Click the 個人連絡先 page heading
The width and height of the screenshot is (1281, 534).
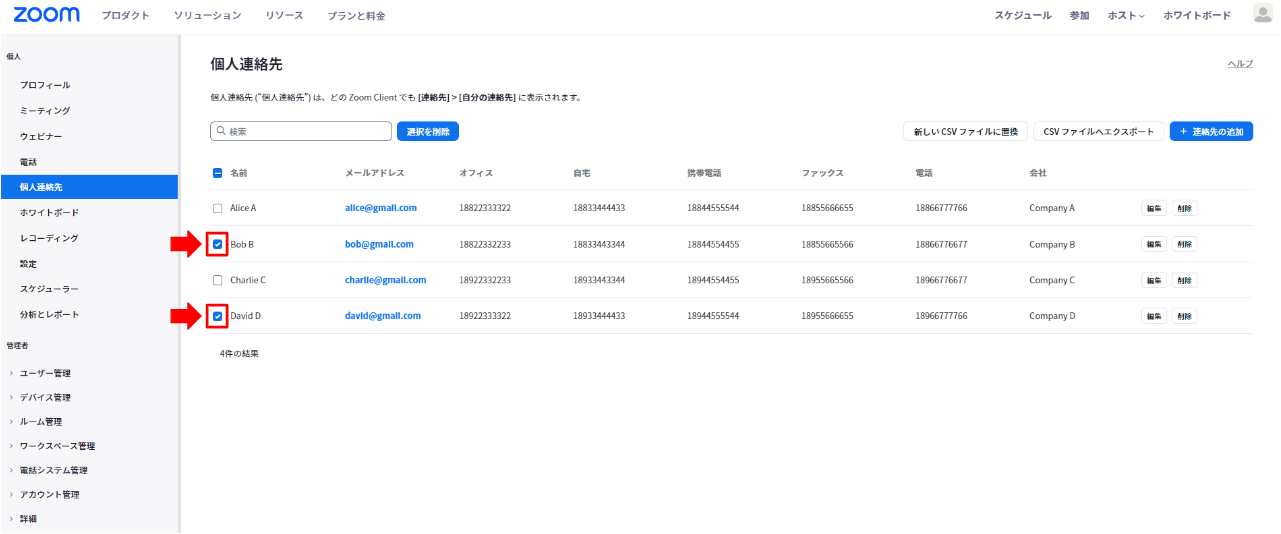click(246, 64)
